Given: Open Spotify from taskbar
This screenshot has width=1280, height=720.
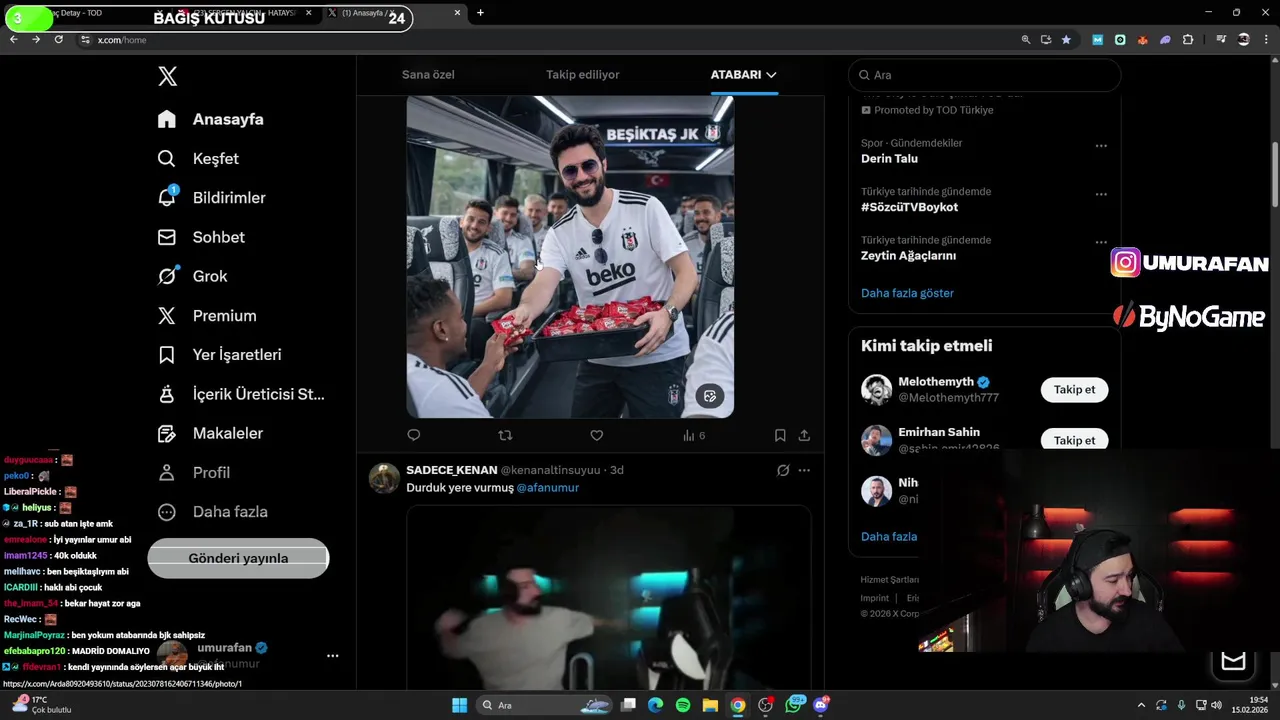Looking at the screenshot, I should point(682,705).
